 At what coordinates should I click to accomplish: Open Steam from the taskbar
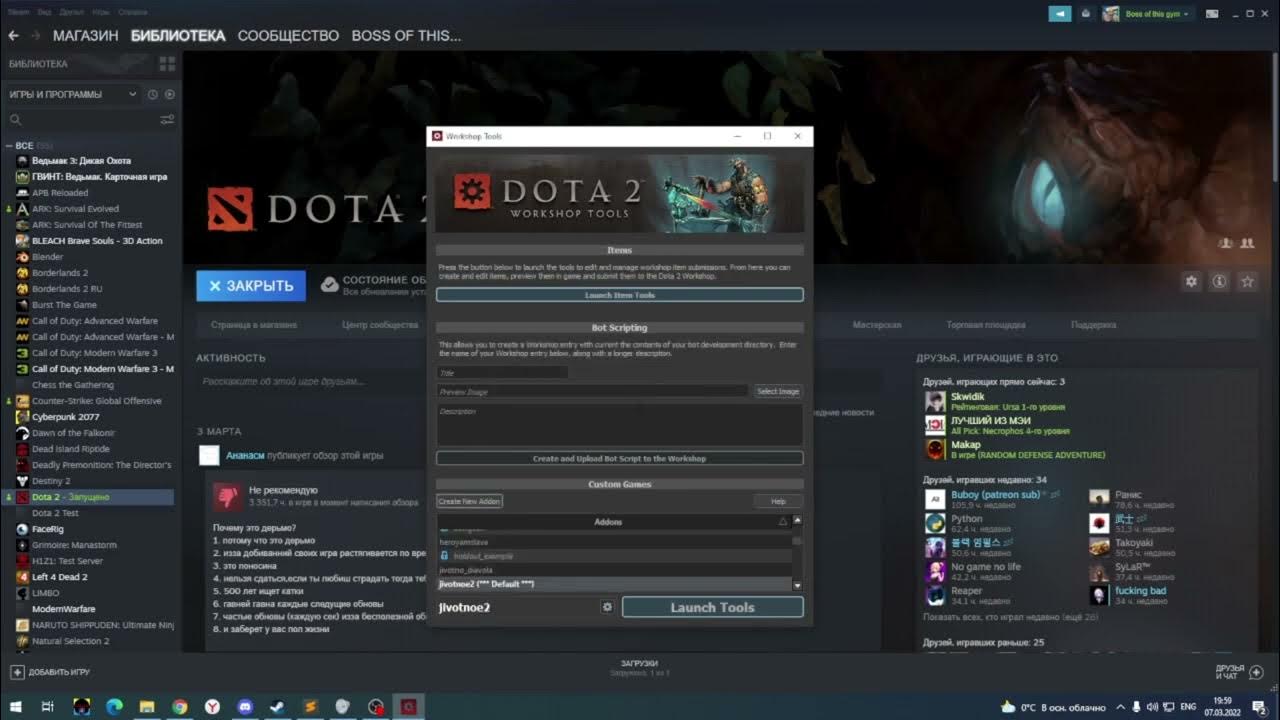coord(277,706)
